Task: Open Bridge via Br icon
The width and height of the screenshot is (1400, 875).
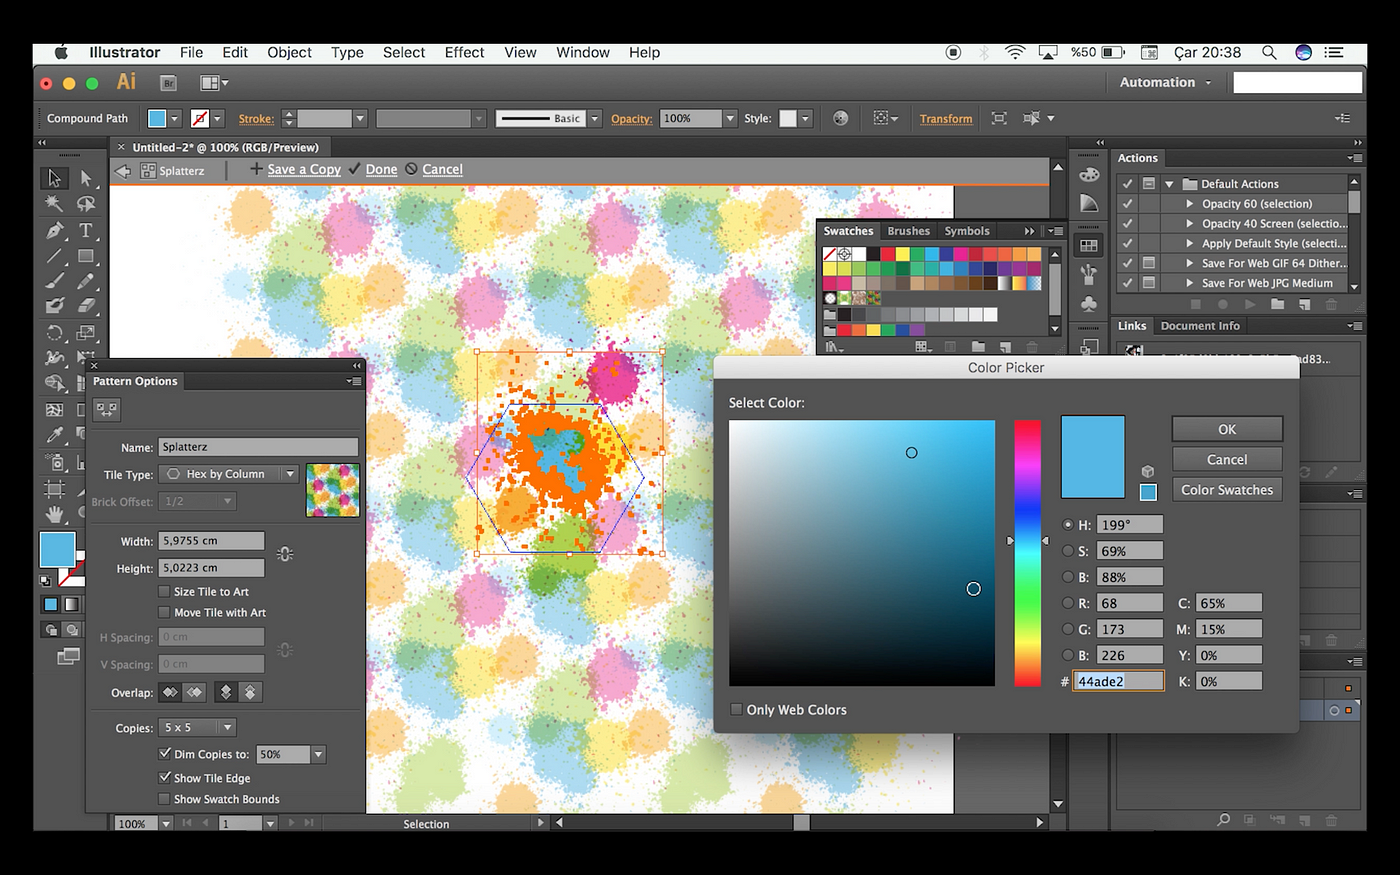Action: (169, 83)
